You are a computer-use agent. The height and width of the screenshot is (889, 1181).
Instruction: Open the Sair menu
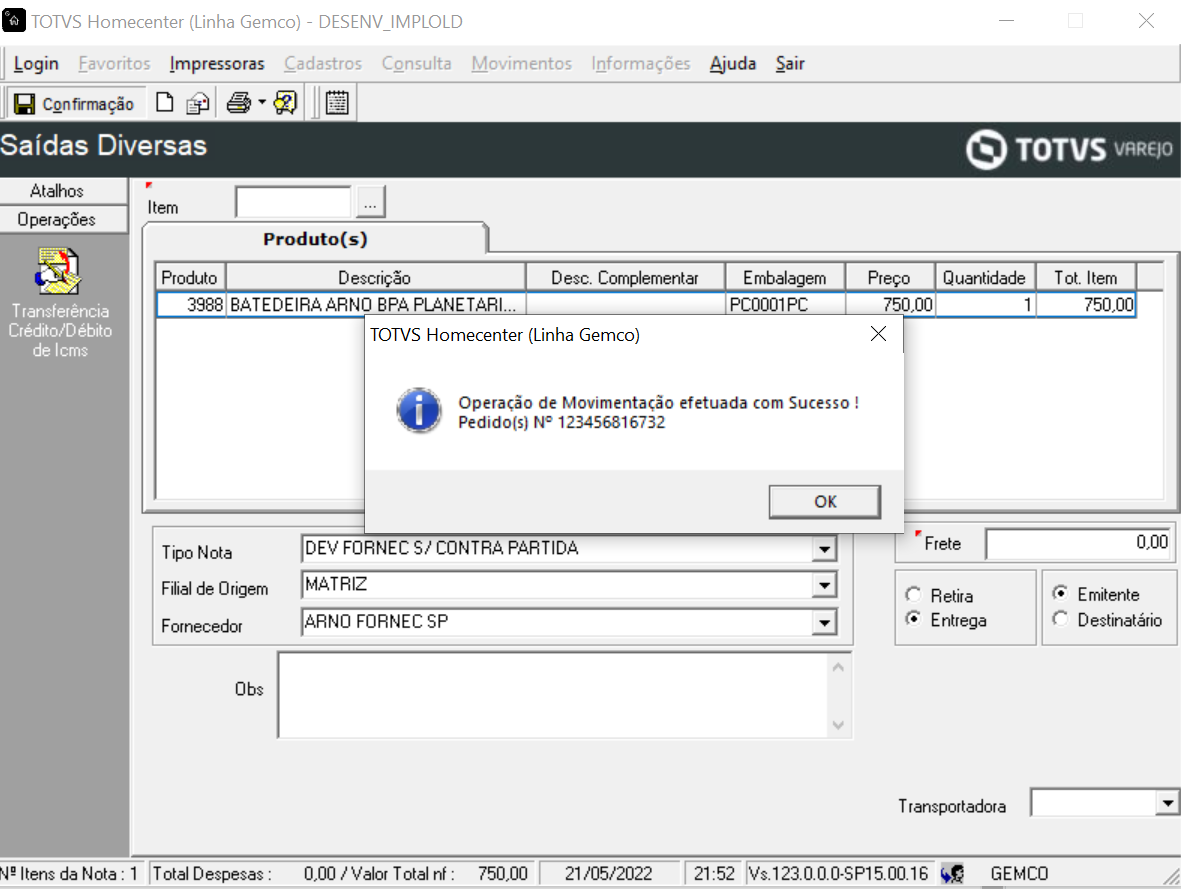790,64
